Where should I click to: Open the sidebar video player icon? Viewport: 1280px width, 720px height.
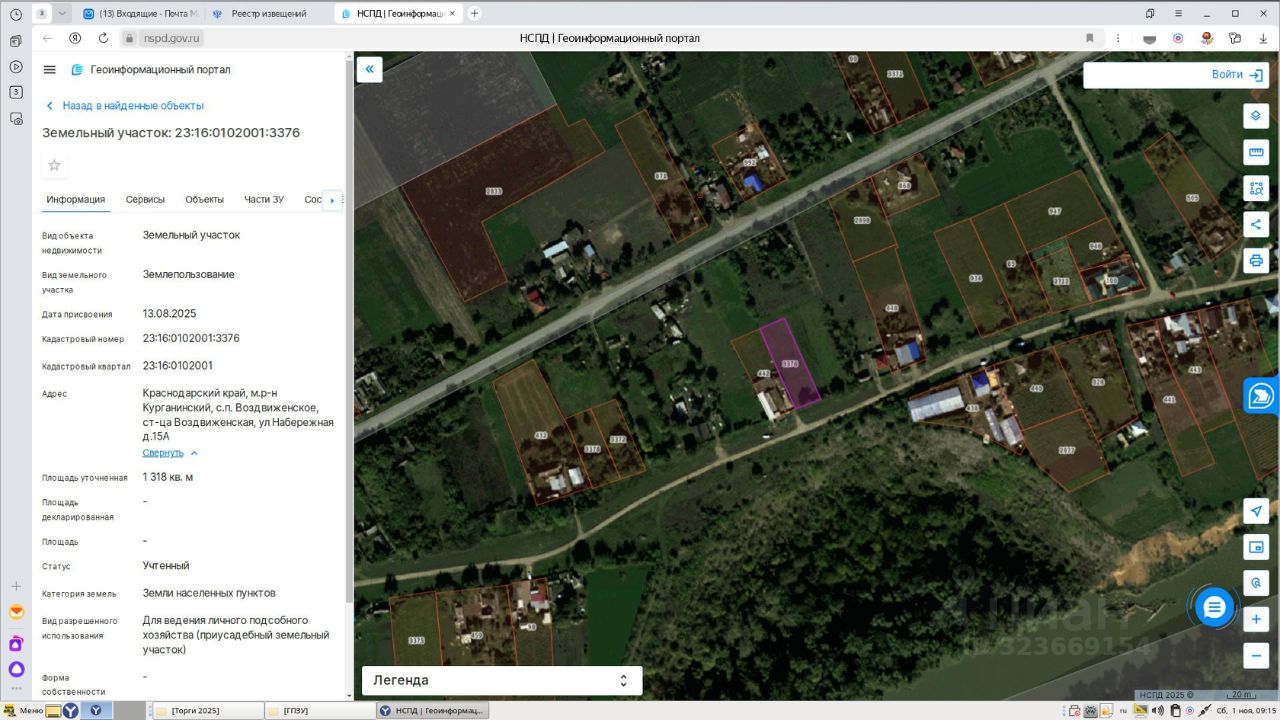pyautogui.click(x=16, y=67)
